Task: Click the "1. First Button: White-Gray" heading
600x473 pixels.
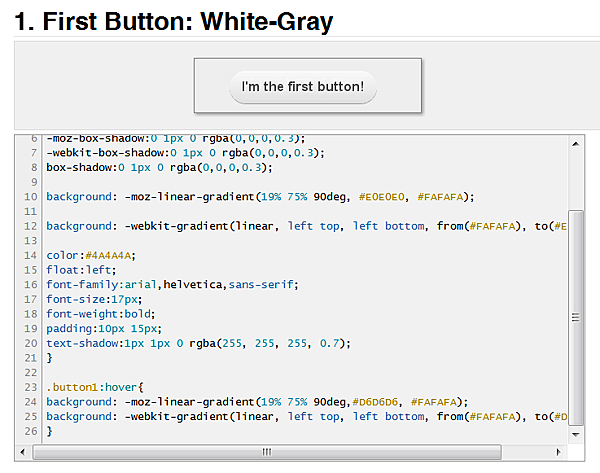Action: pyautogui.click(x=174, y=21)
